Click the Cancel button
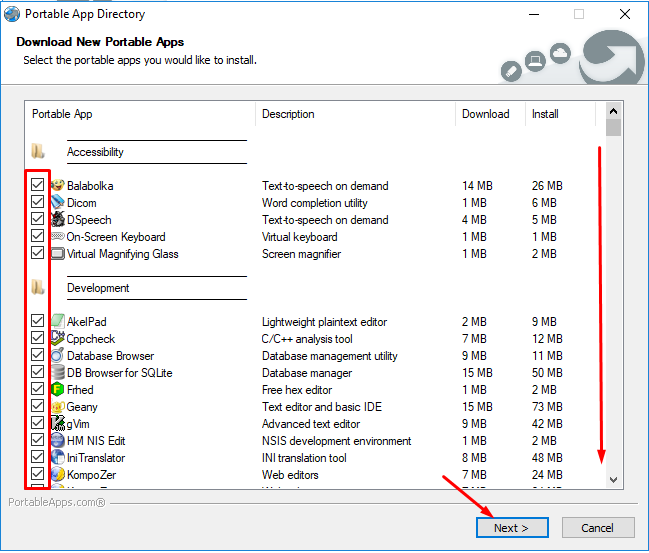This screenshot has width=649, height=553. point(598,528)
